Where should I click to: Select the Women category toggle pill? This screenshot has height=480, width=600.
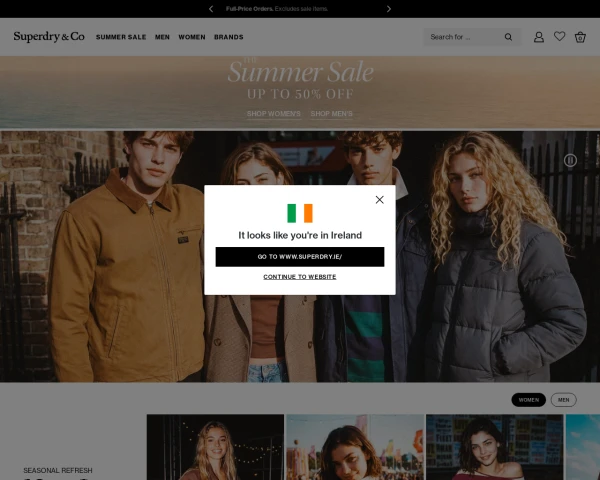click(528, 400)
